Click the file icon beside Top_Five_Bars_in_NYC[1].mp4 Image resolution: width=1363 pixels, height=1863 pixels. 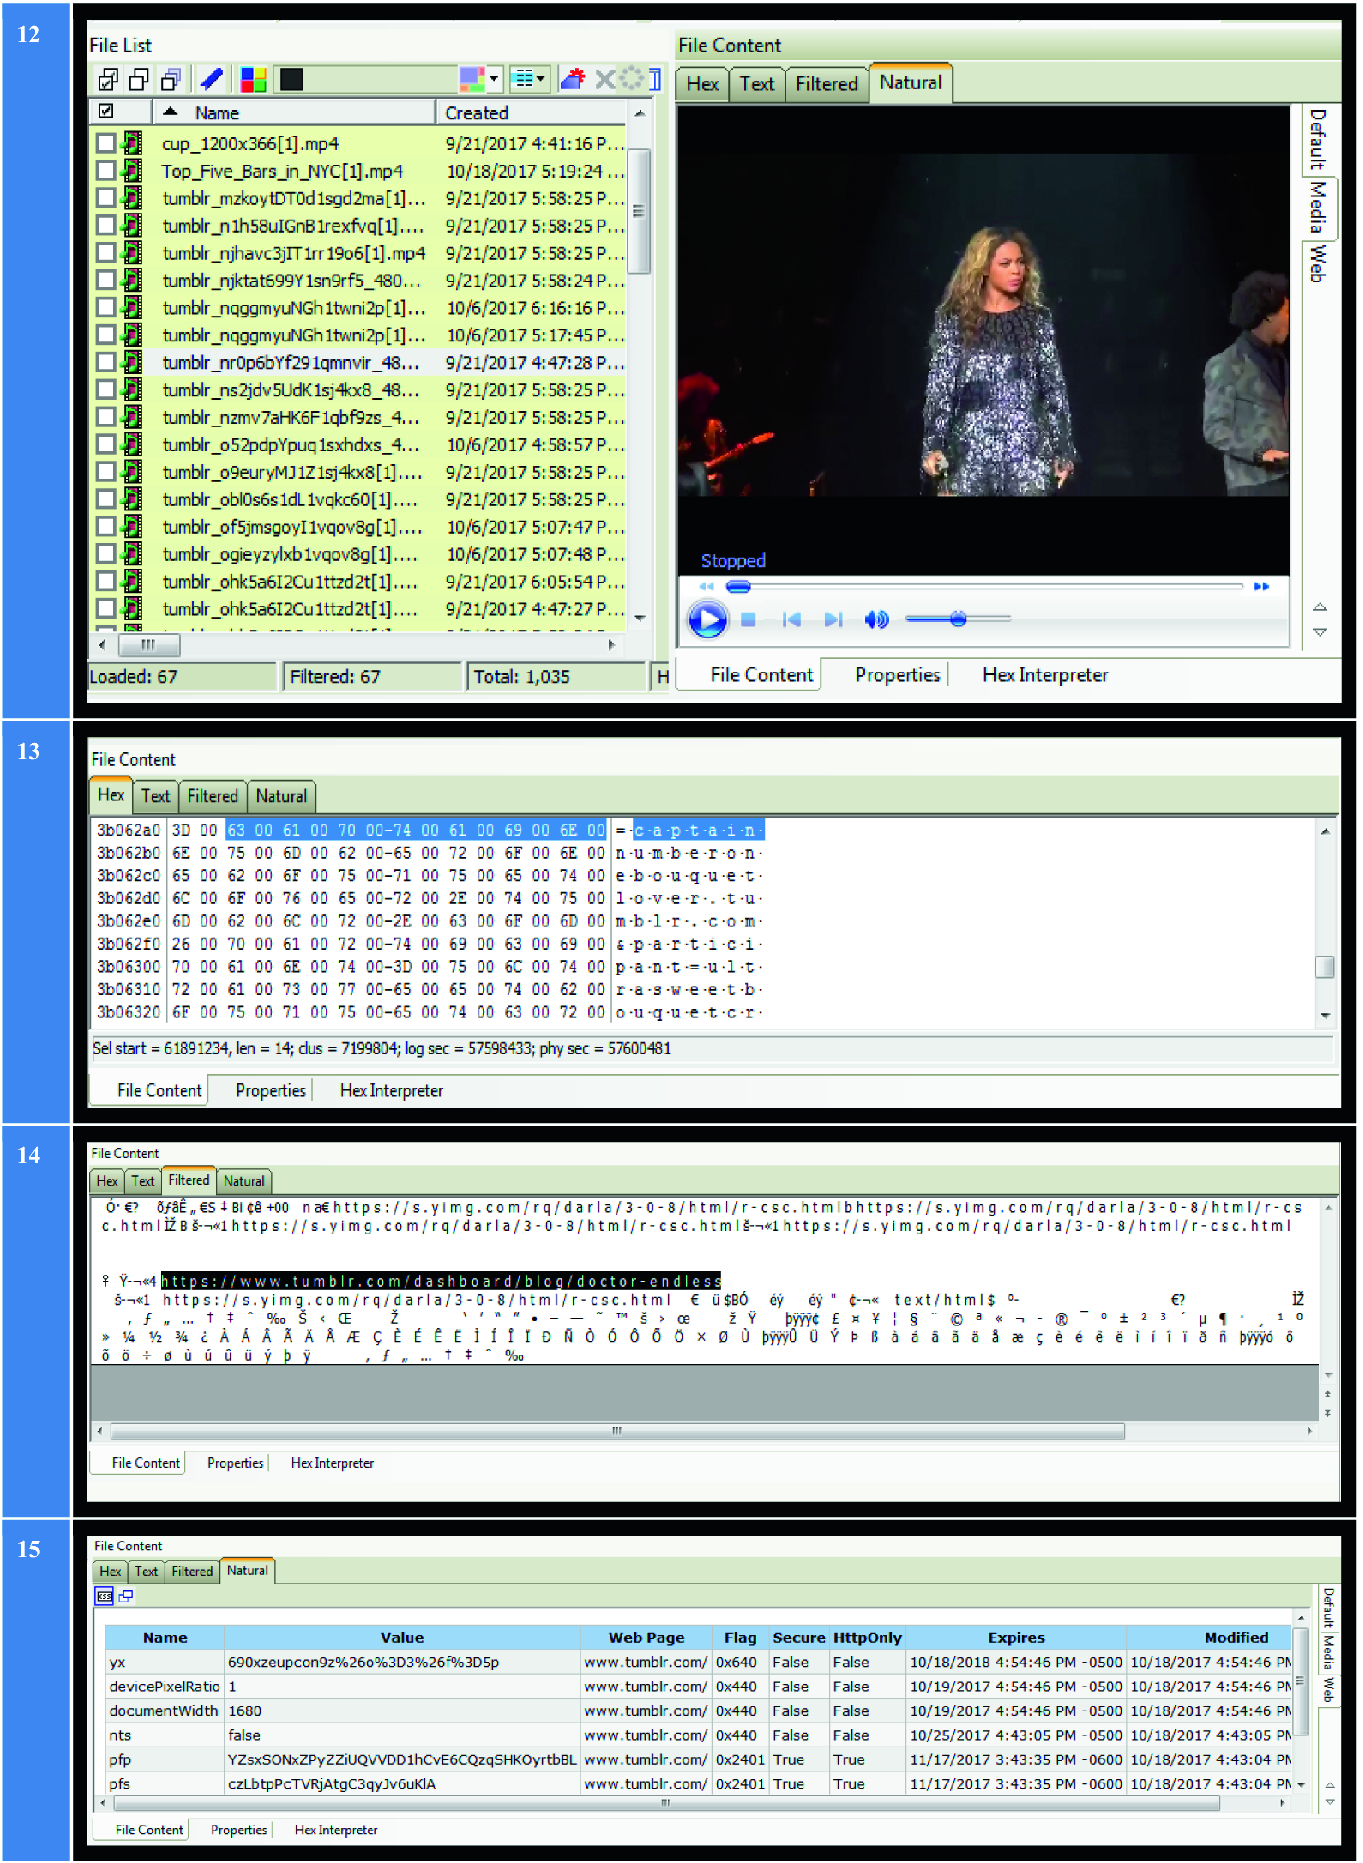131,171
